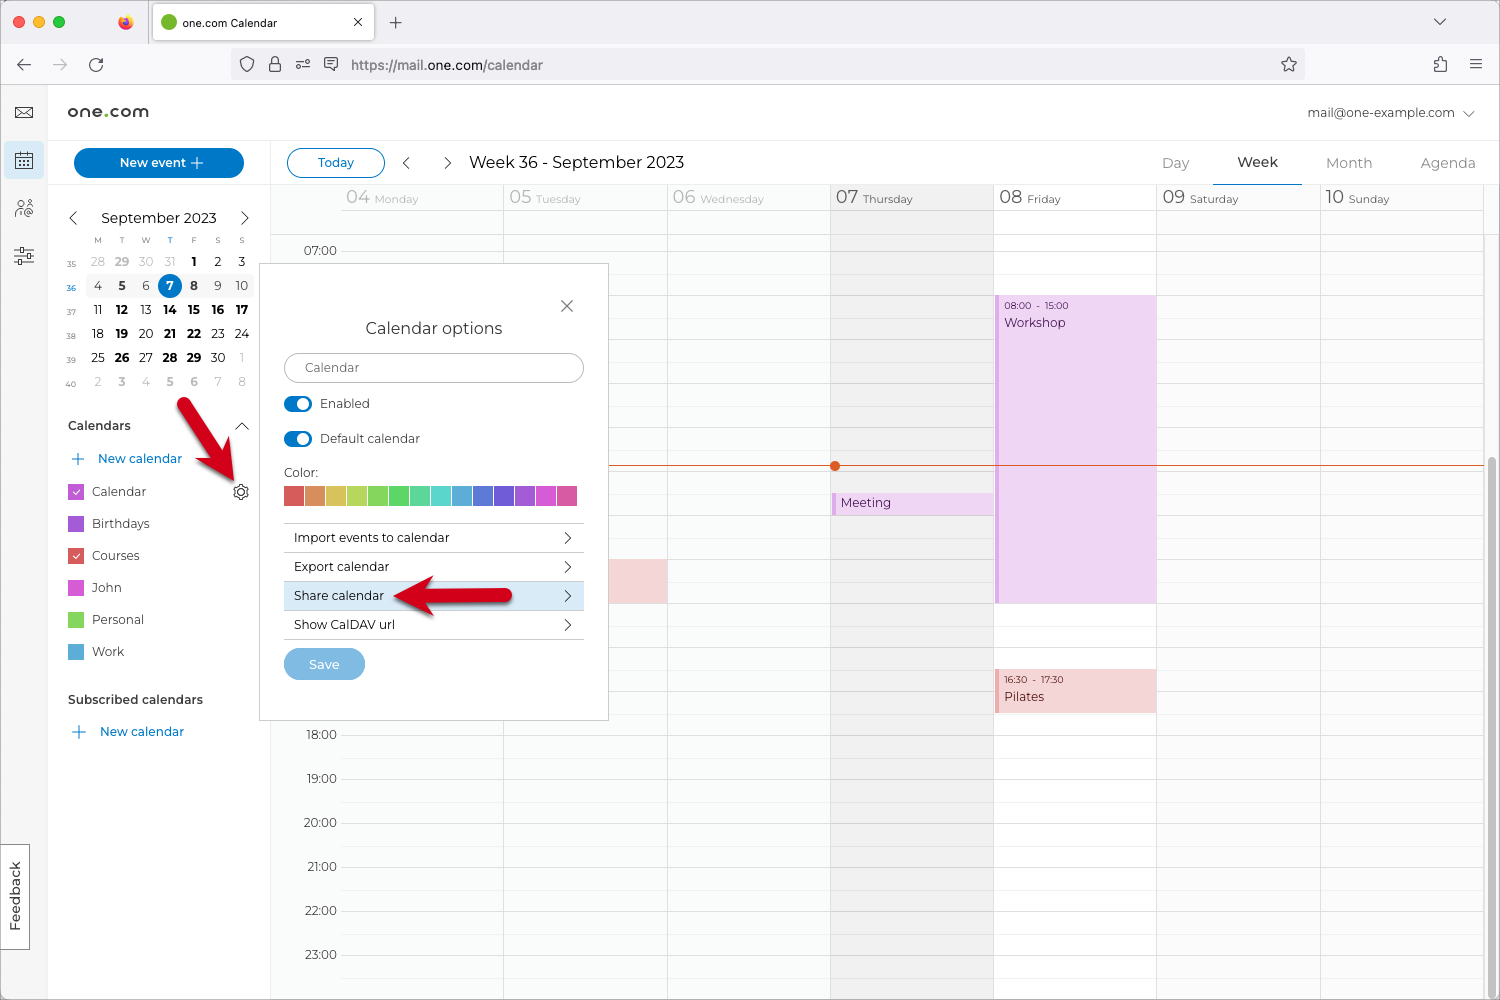
Task: Open the Contacts icon in left sidebar
Action: click(24, 209)
